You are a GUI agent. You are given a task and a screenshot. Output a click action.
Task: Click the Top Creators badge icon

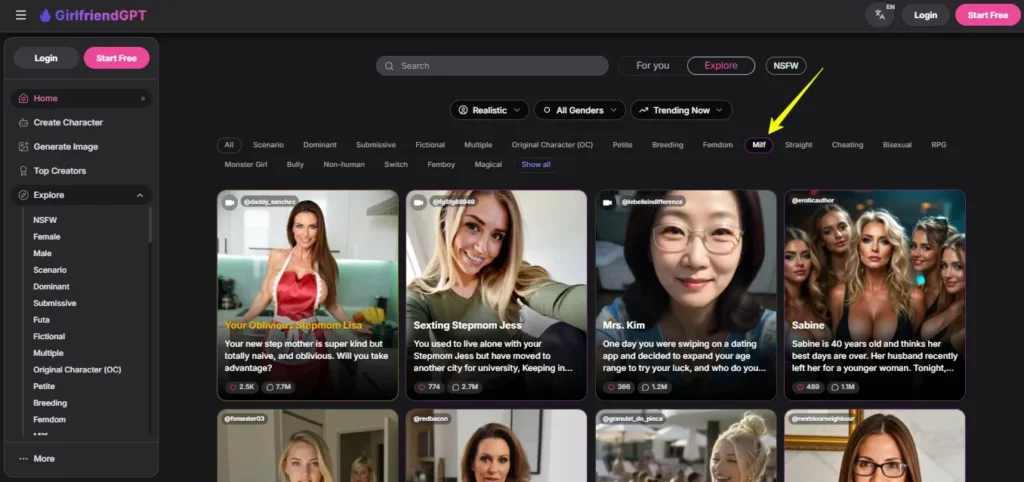[x=24, y=171]
